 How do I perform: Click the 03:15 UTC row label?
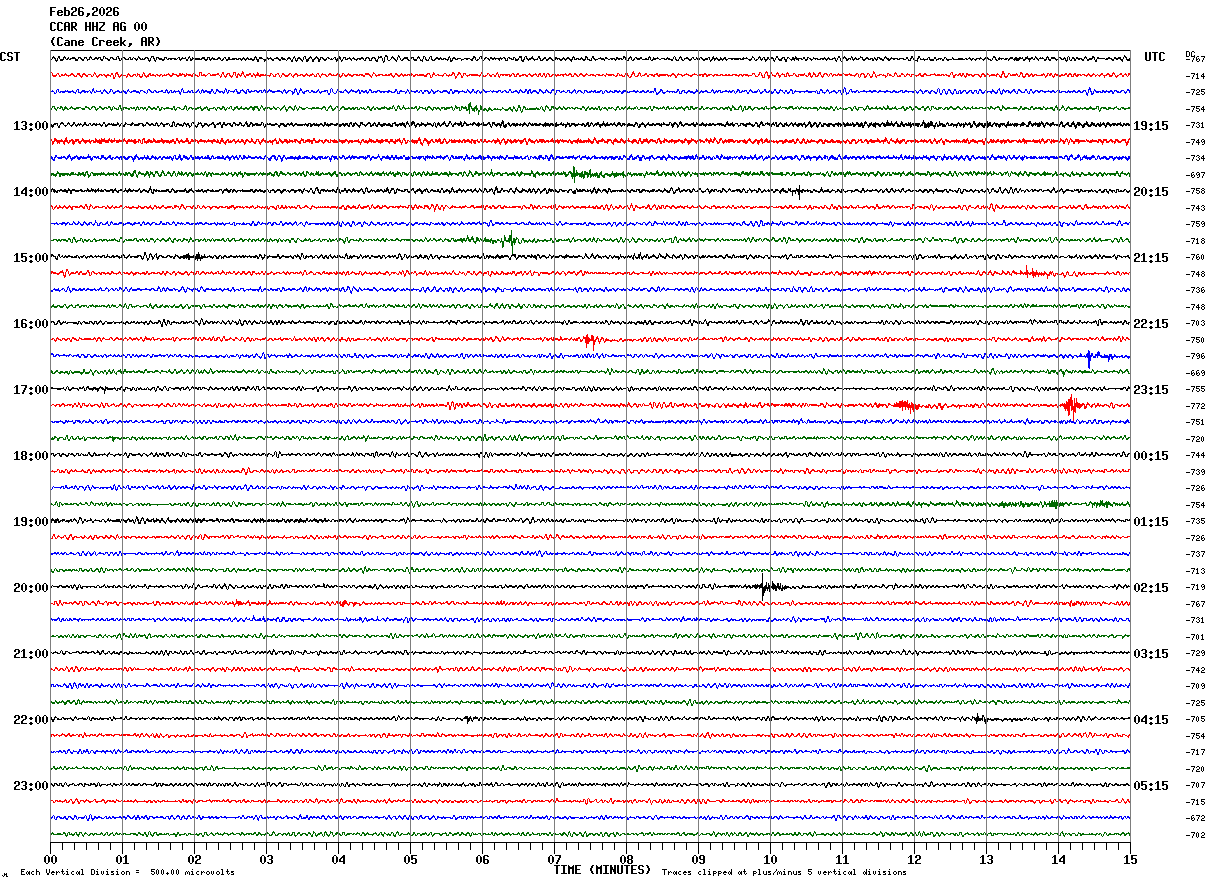pyautogui.click(x=1151, y=653)
